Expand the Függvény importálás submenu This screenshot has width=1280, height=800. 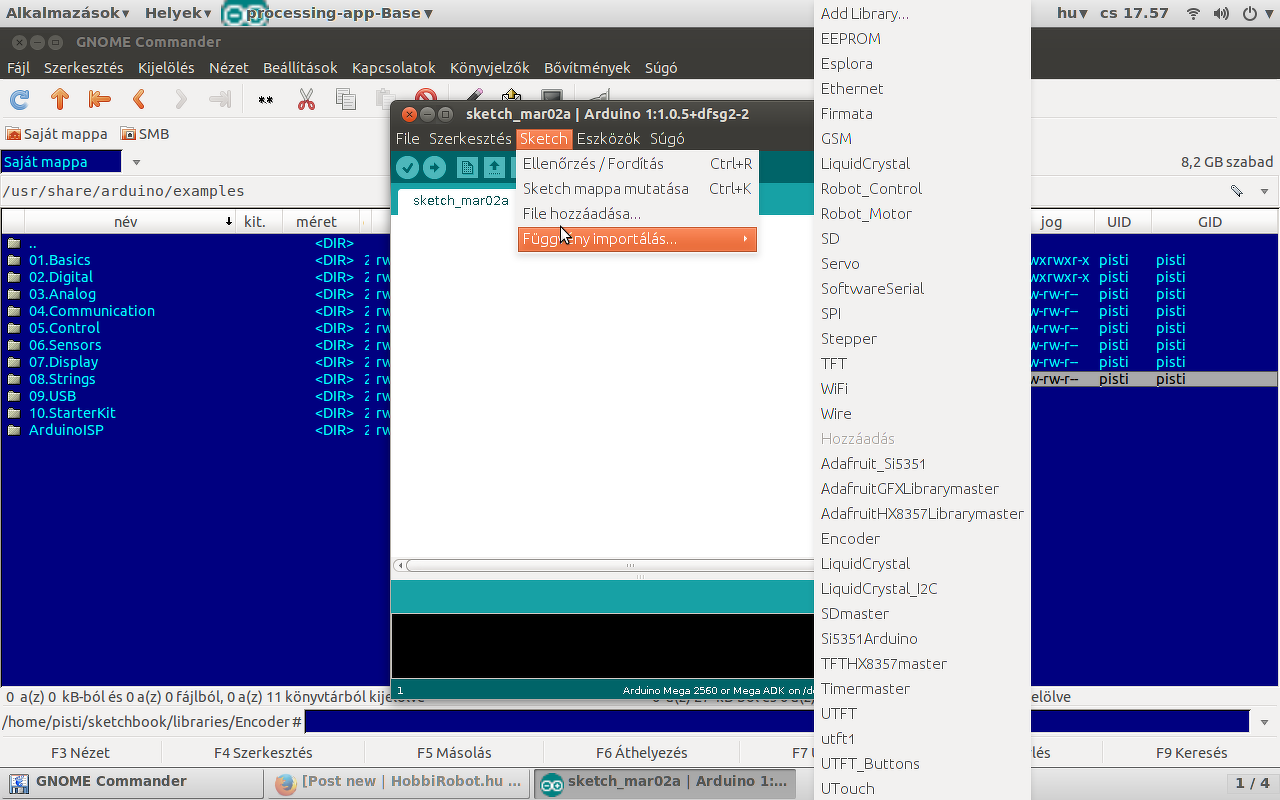637,239
